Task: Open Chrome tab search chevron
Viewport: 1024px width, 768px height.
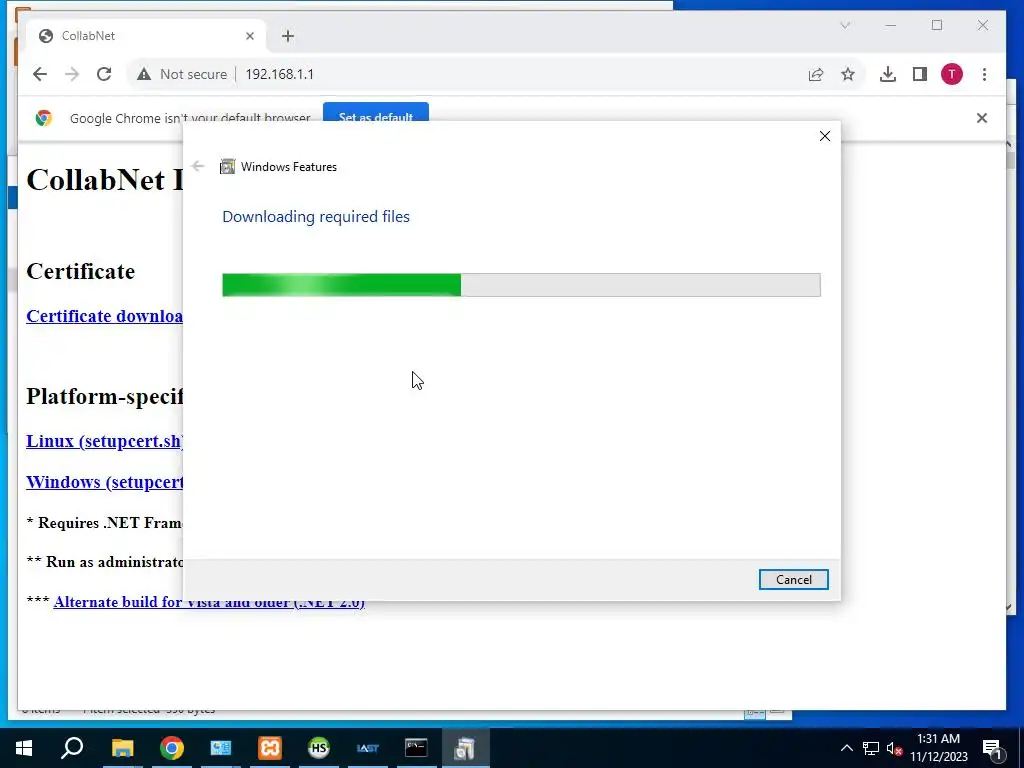Action: [845, 25]
